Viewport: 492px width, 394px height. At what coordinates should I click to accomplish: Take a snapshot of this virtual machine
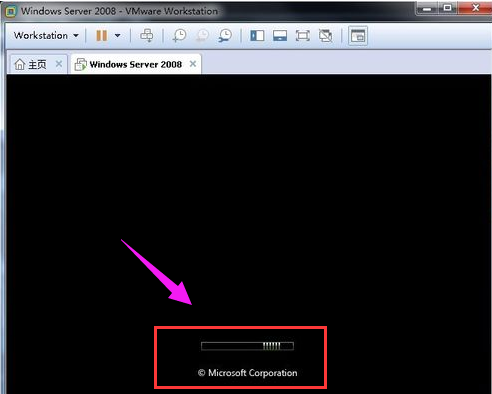click(x=180, y=35)
